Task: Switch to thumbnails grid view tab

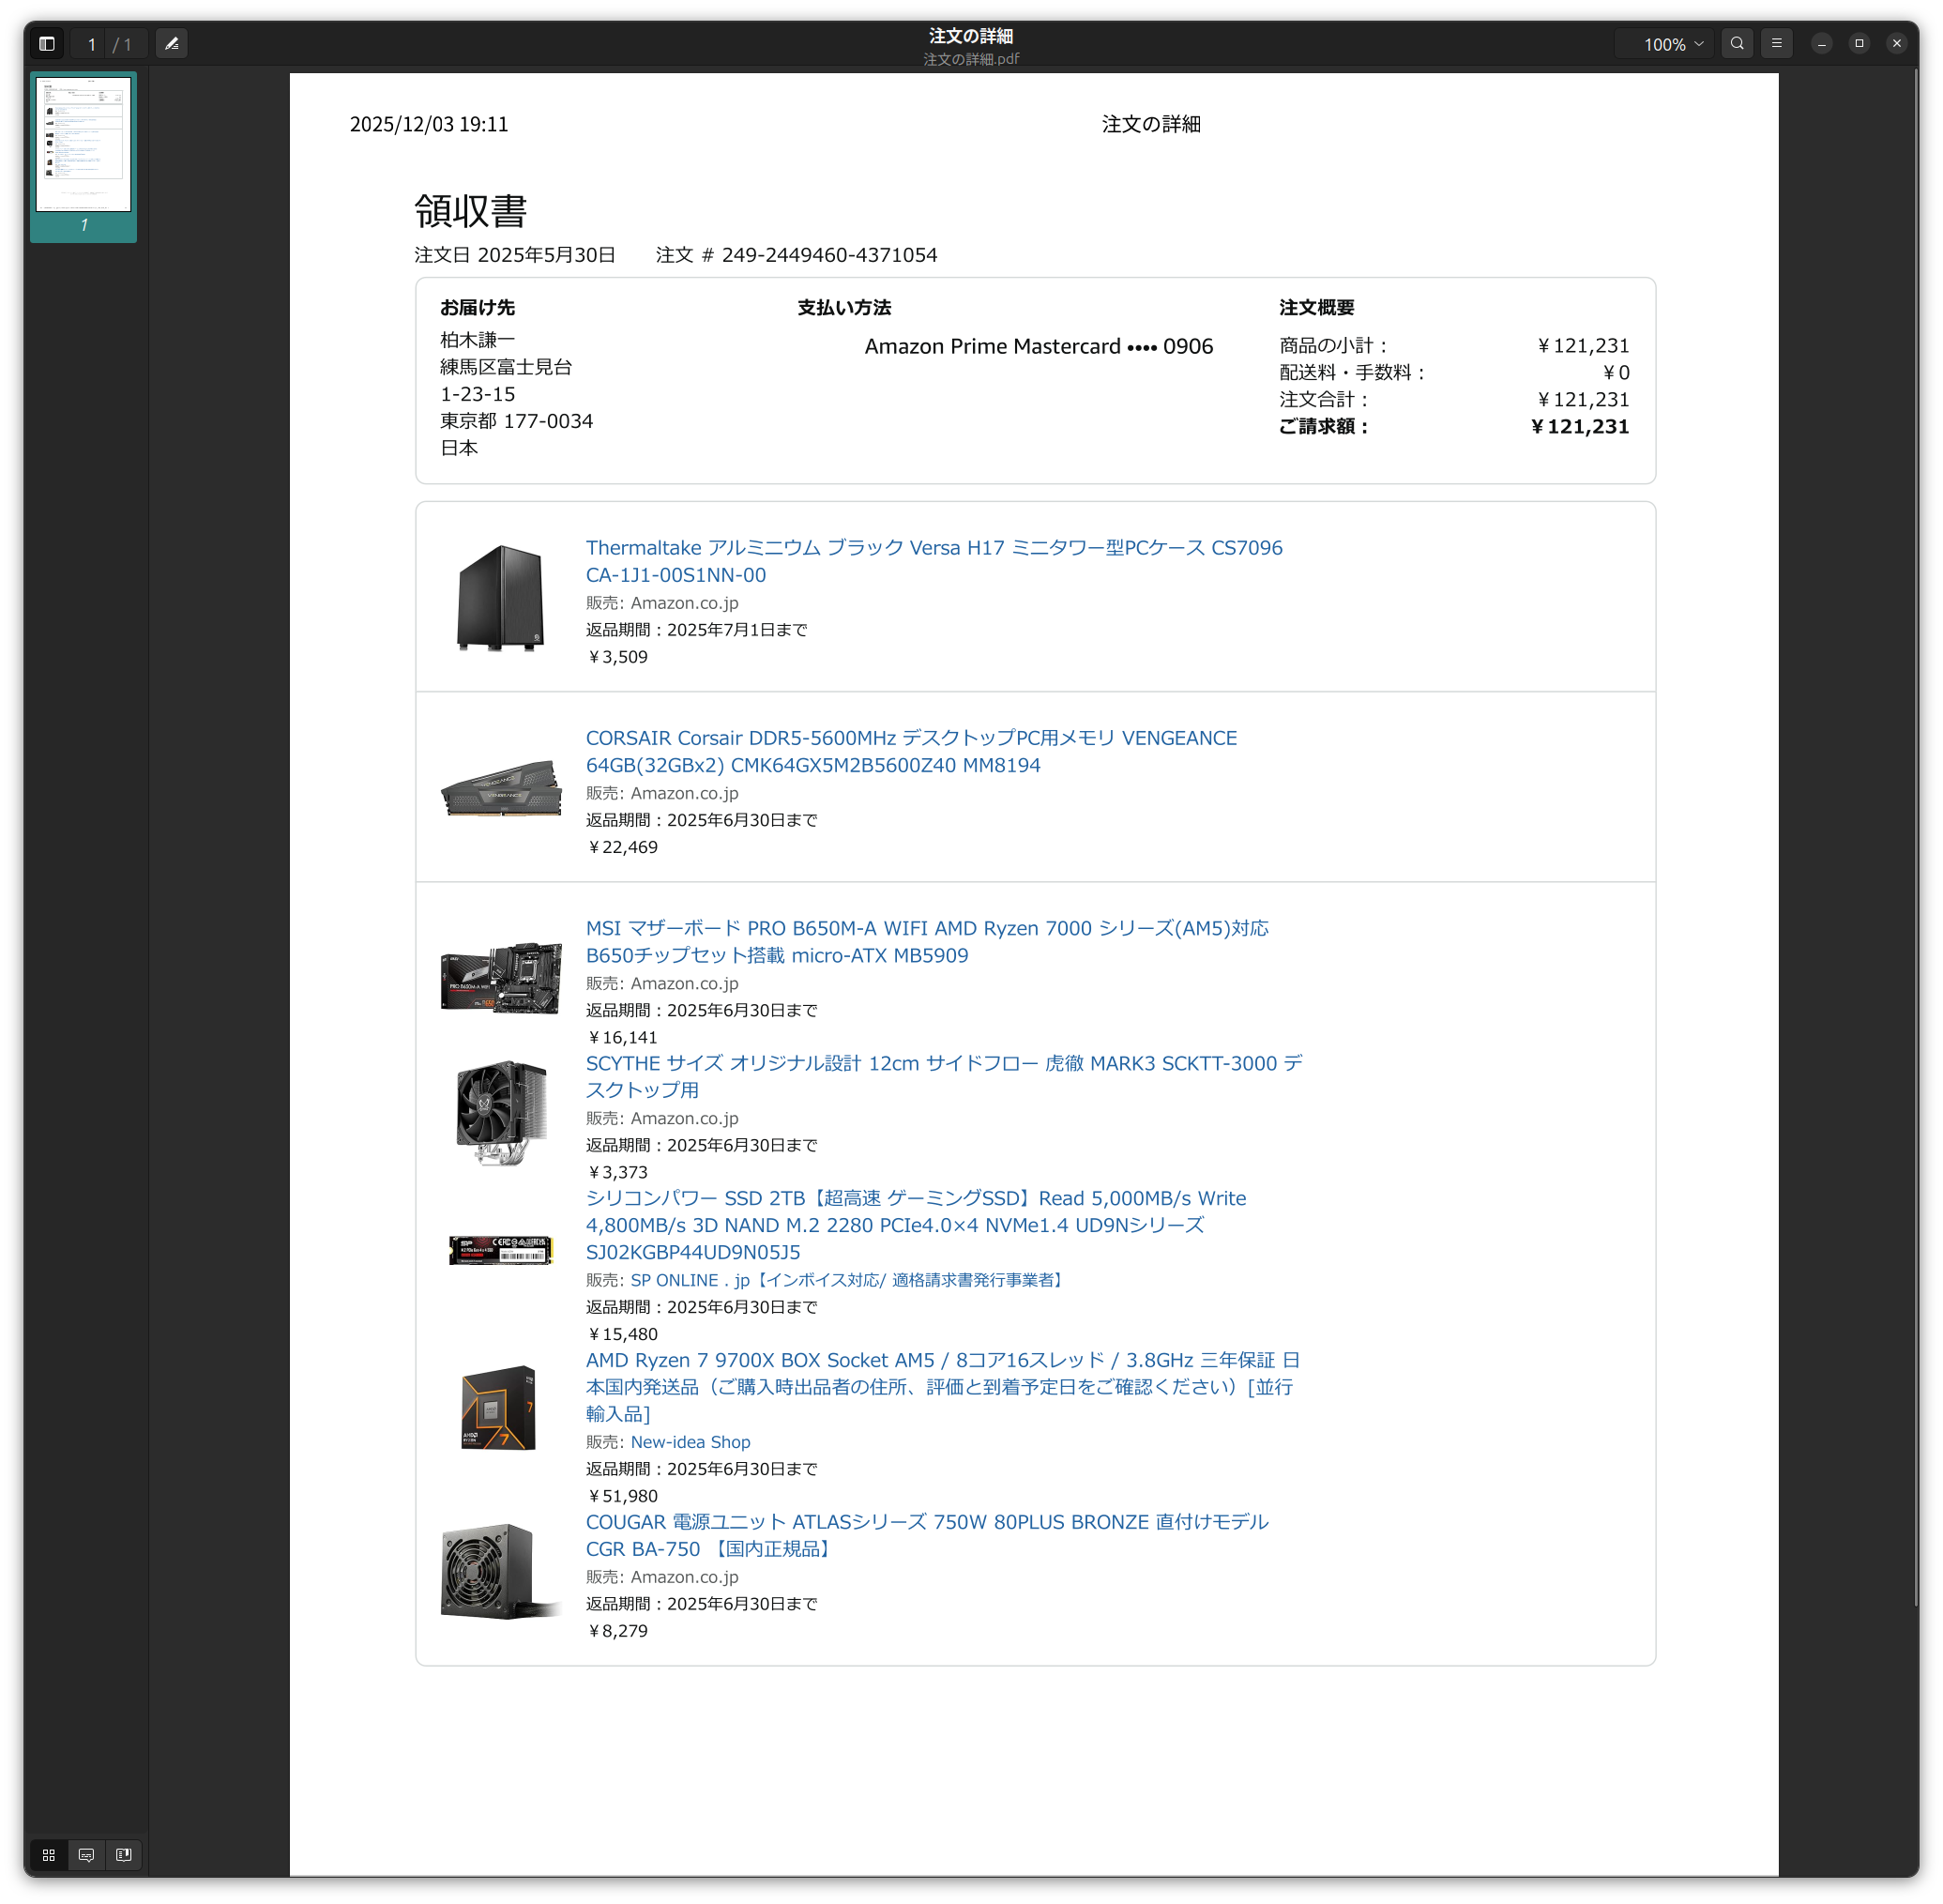Action: pyautogui.click(x=49, y=1855)
